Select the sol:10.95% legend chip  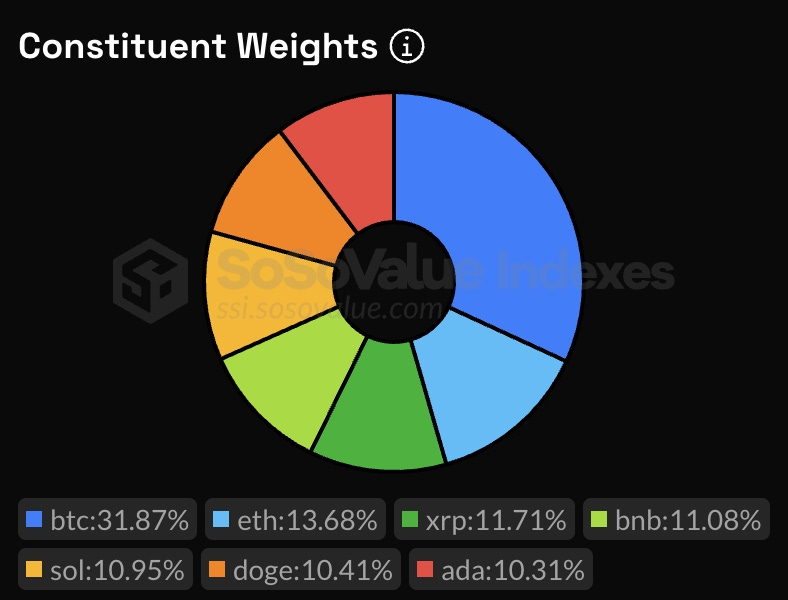click(105, 569)
